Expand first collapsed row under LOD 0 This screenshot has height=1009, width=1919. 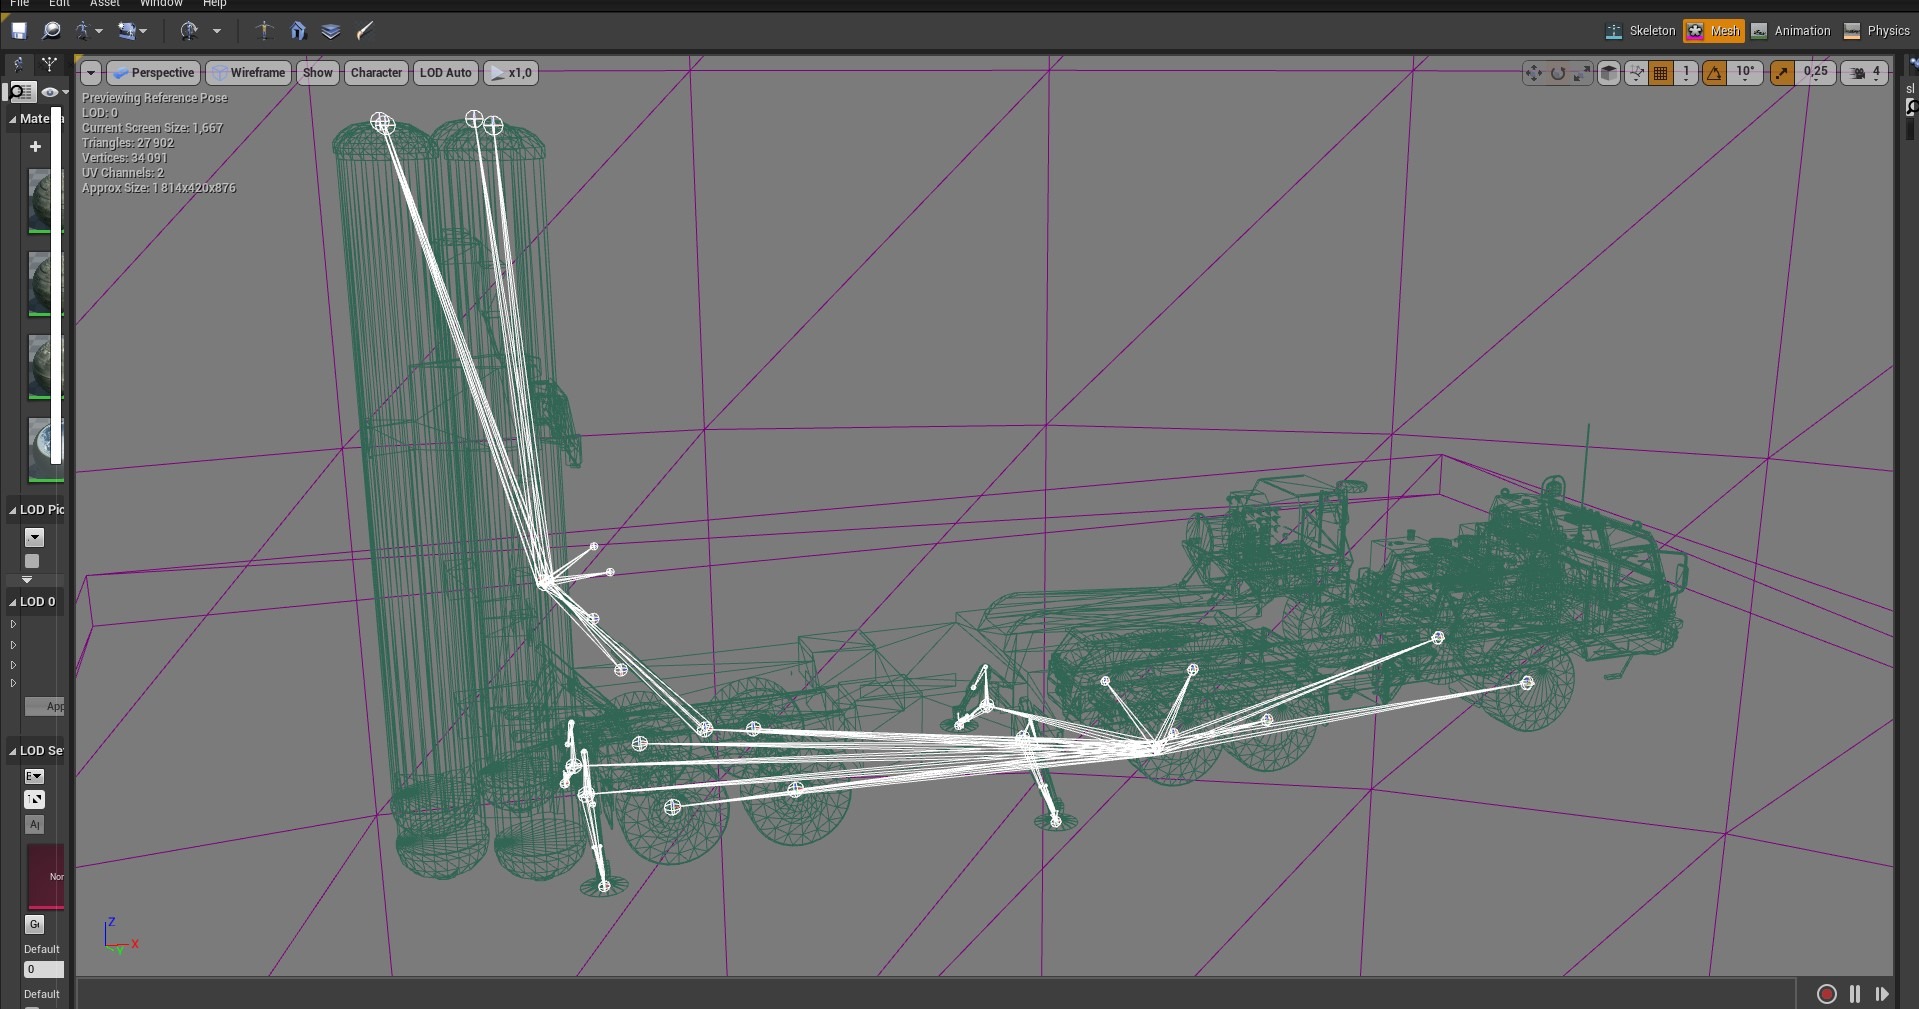pyautogui.click(x=13, y=624)
